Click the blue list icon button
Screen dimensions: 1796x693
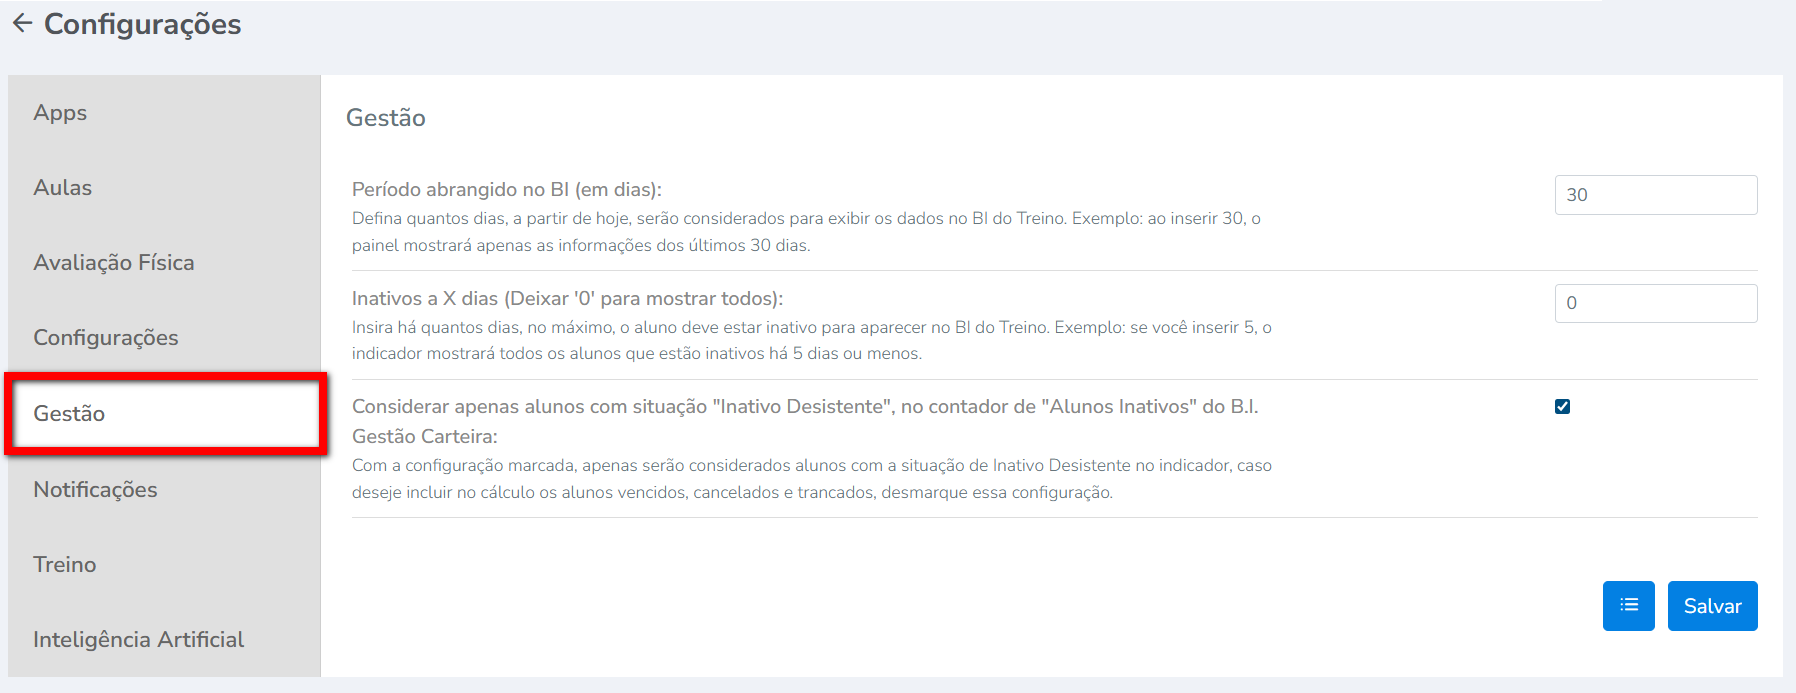[x=1628, y=606]
